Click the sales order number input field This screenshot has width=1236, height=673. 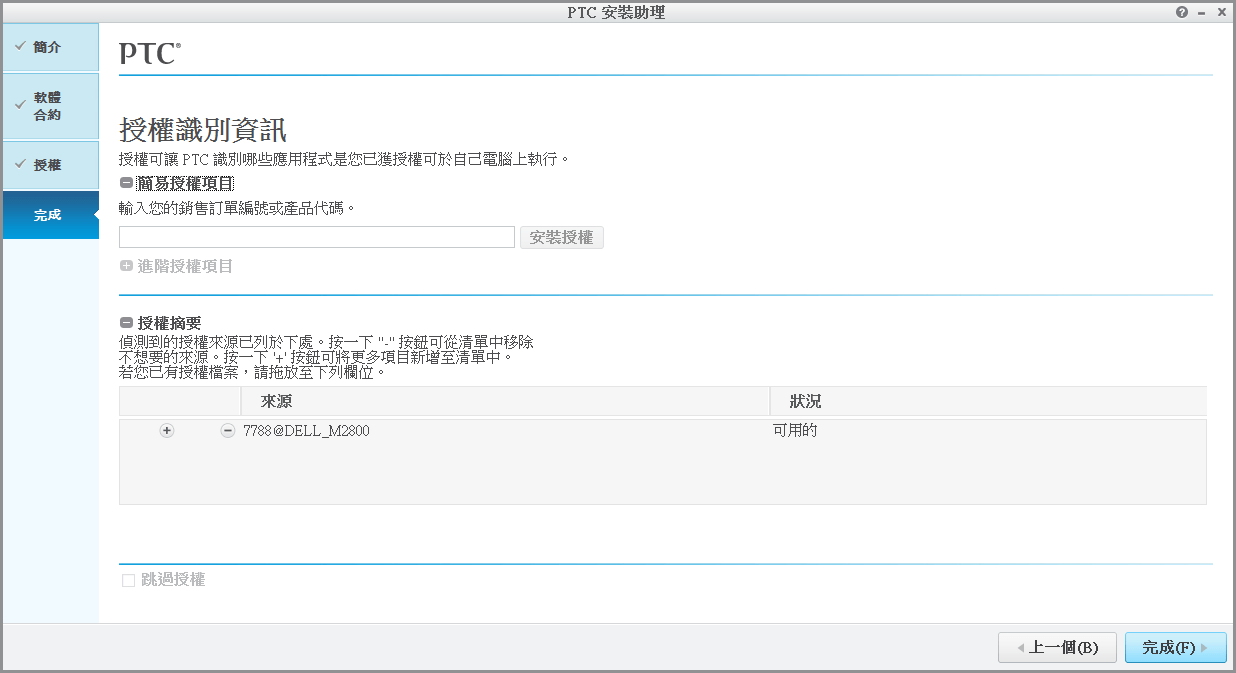coord(316,237)
